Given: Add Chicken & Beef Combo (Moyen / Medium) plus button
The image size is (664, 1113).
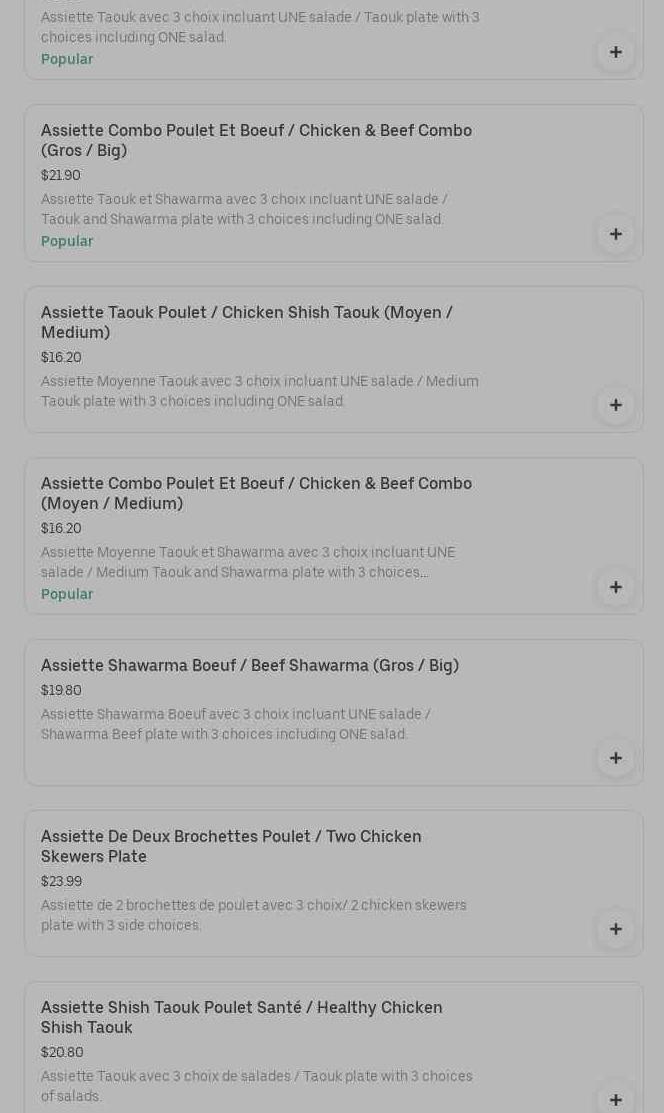Looking at the screenshot, I should click(616, 587).
